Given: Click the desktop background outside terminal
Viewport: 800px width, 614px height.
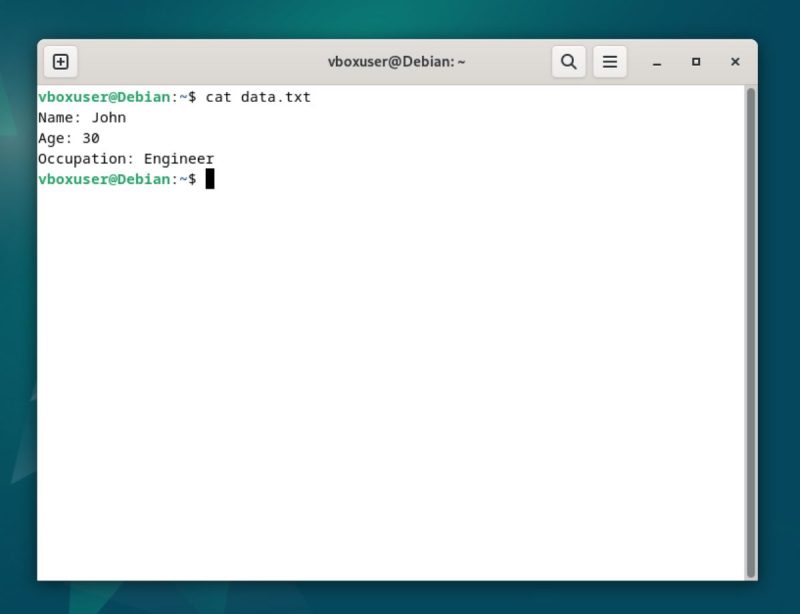Looking at the screenshot, I should pyautogui.click(x=780, y=300).
